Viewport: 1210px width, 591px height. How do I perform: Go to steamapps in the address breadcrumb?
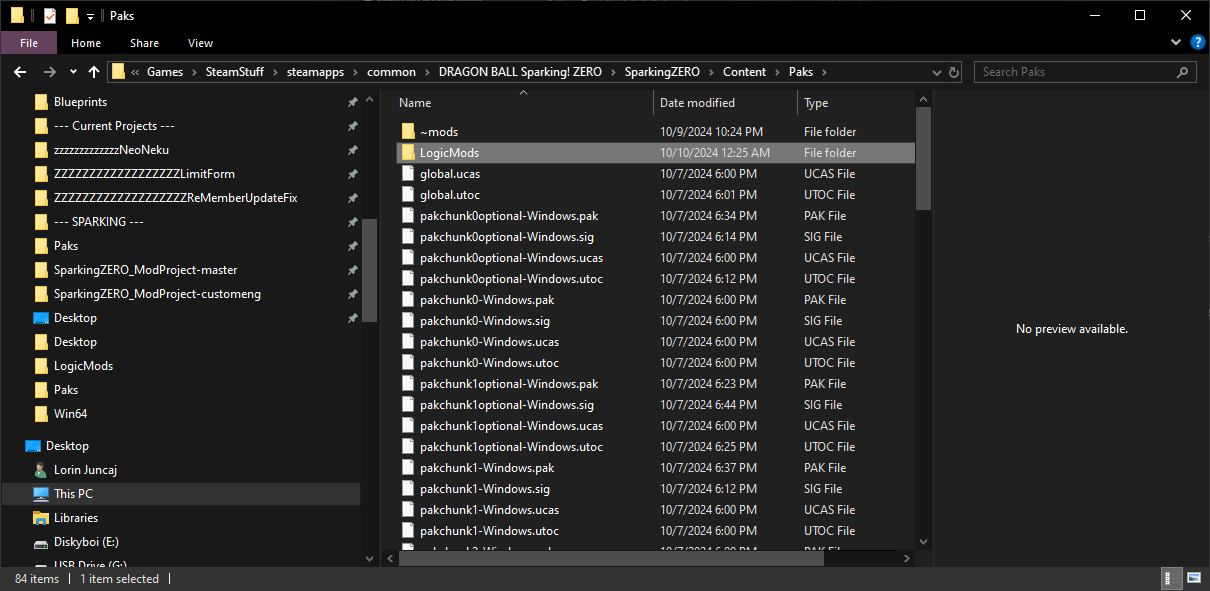pos(314,72)
